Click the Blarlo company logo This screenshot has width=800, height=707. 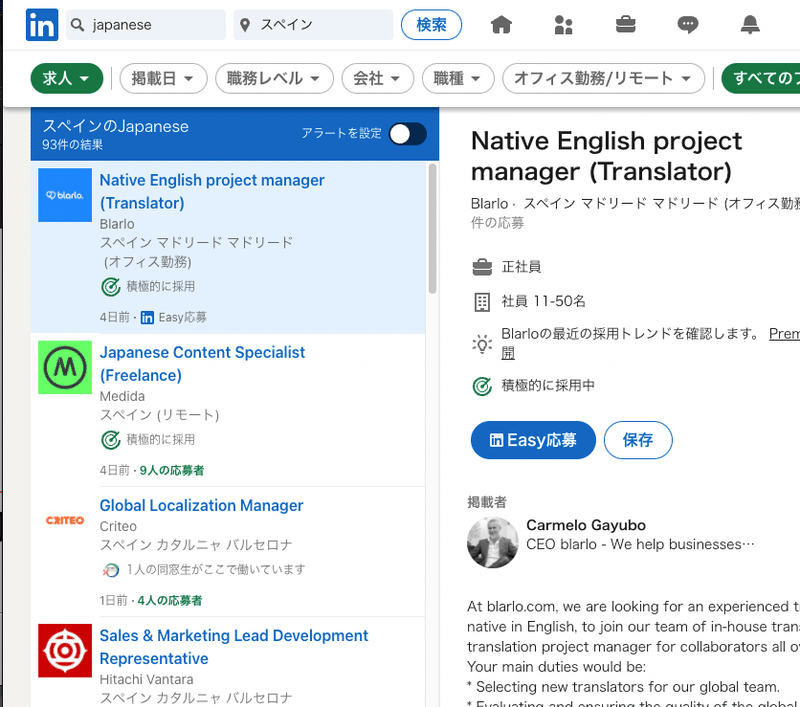[65, 195]
